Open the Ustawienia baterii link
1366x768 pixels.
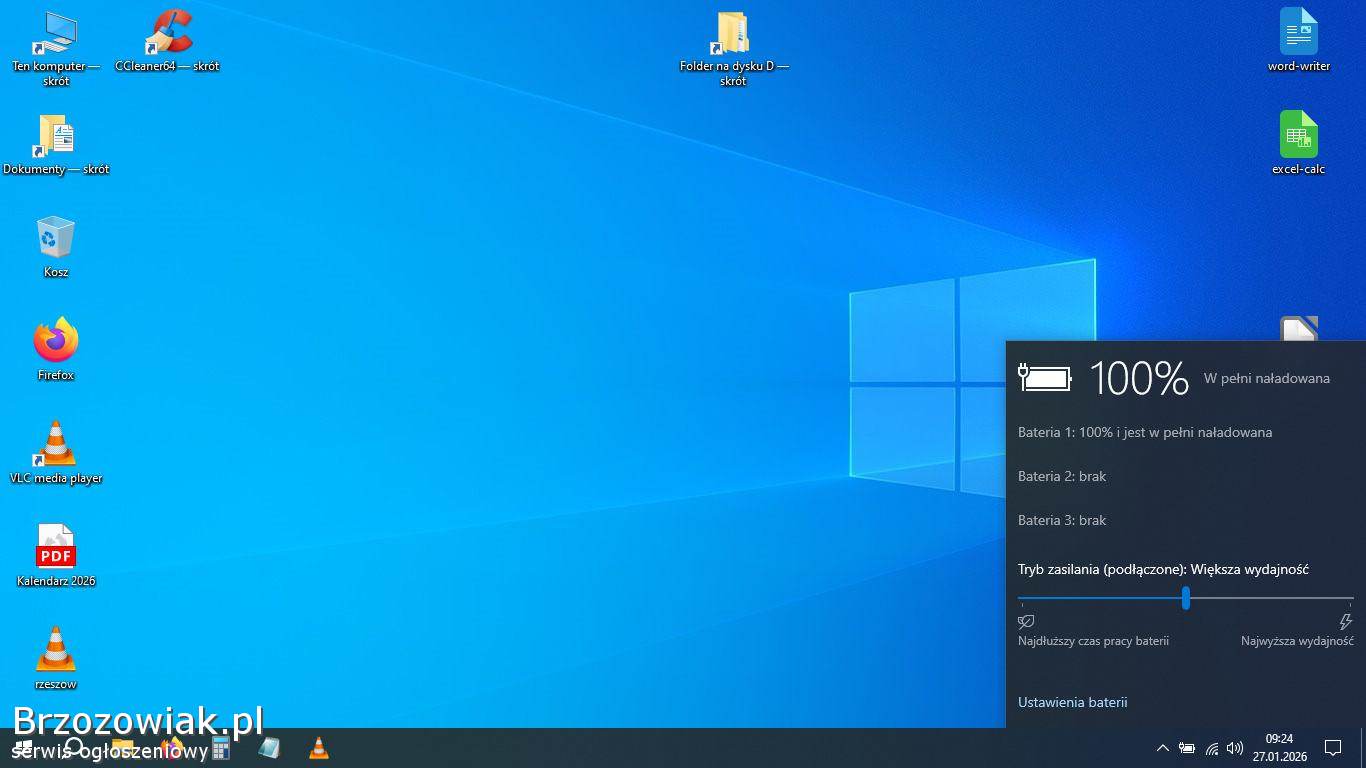1072,702
